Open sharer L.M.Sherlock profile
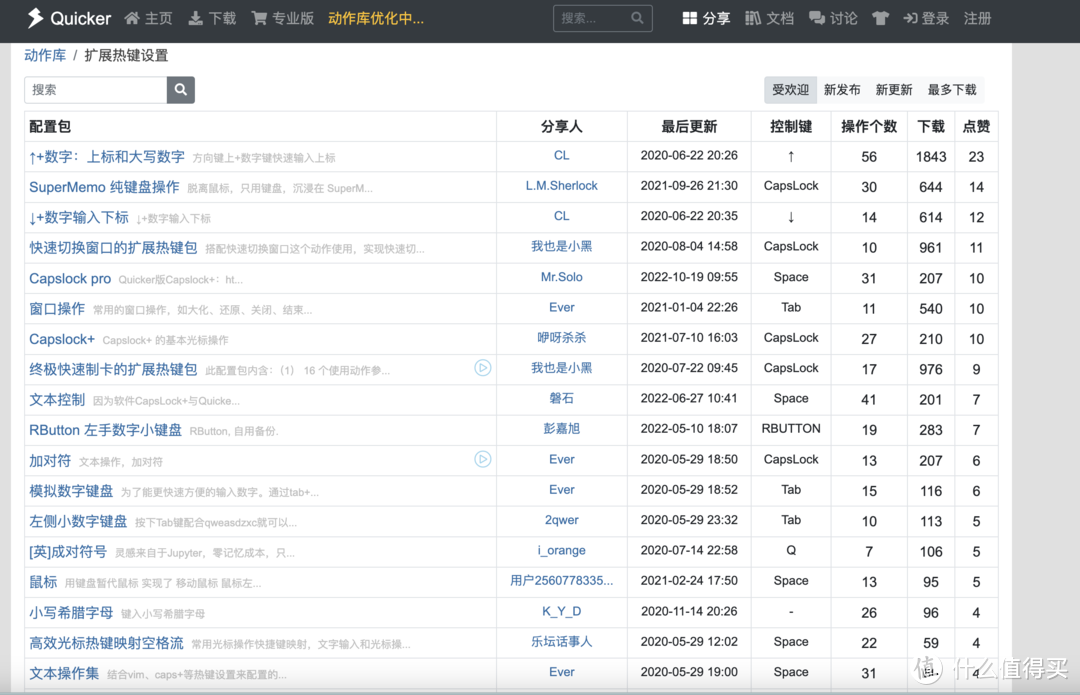 tap(561, 186)
